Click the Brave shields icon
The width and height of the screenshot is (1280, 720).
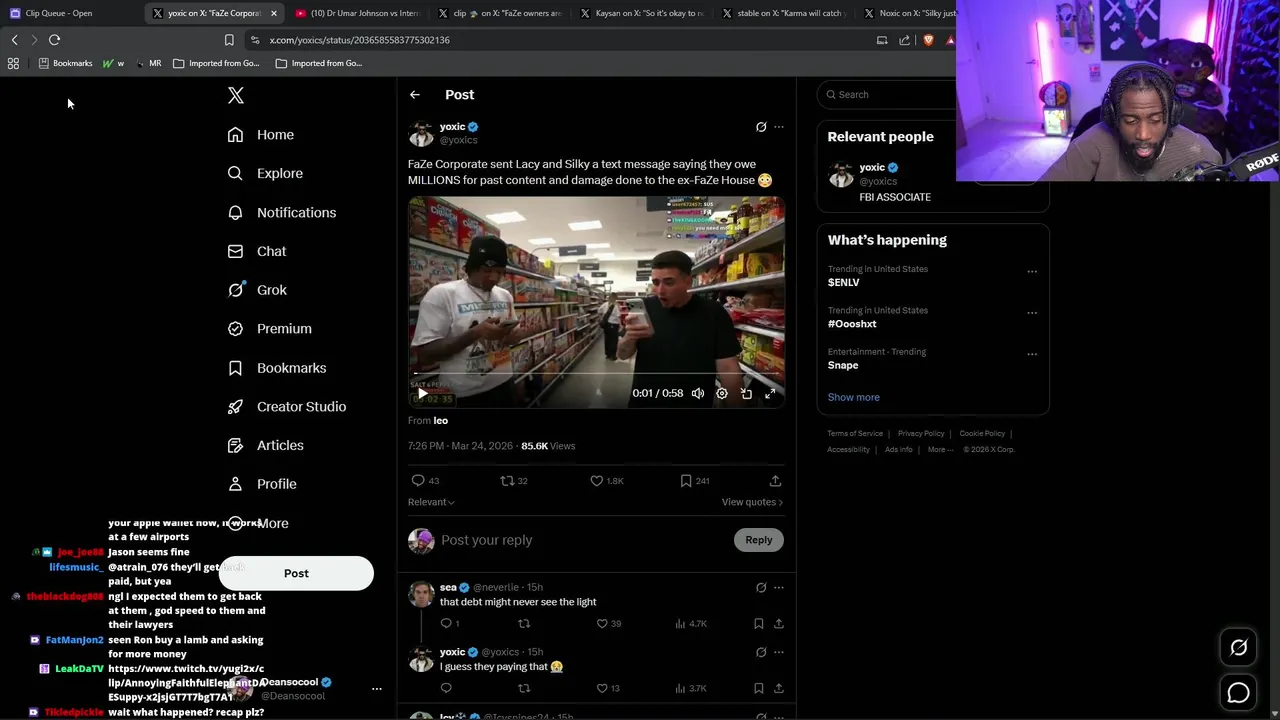[928, 40]
